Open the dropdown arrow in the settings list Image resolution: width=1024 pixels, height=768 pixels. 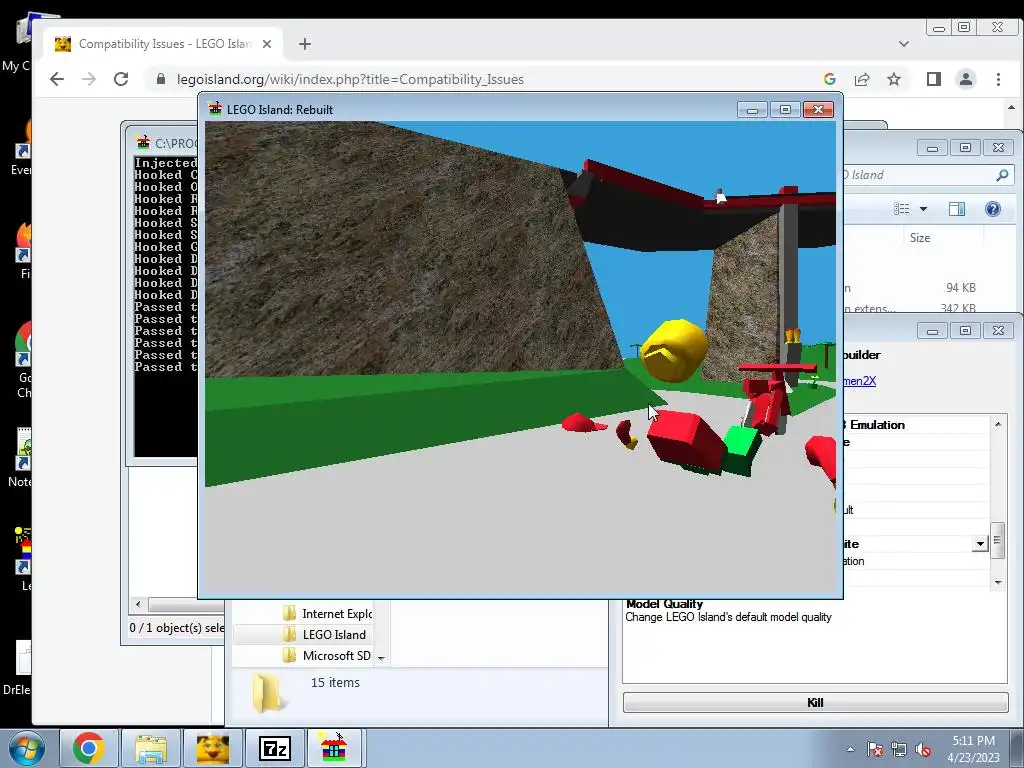pyautogui.click(x=980, y=544)
